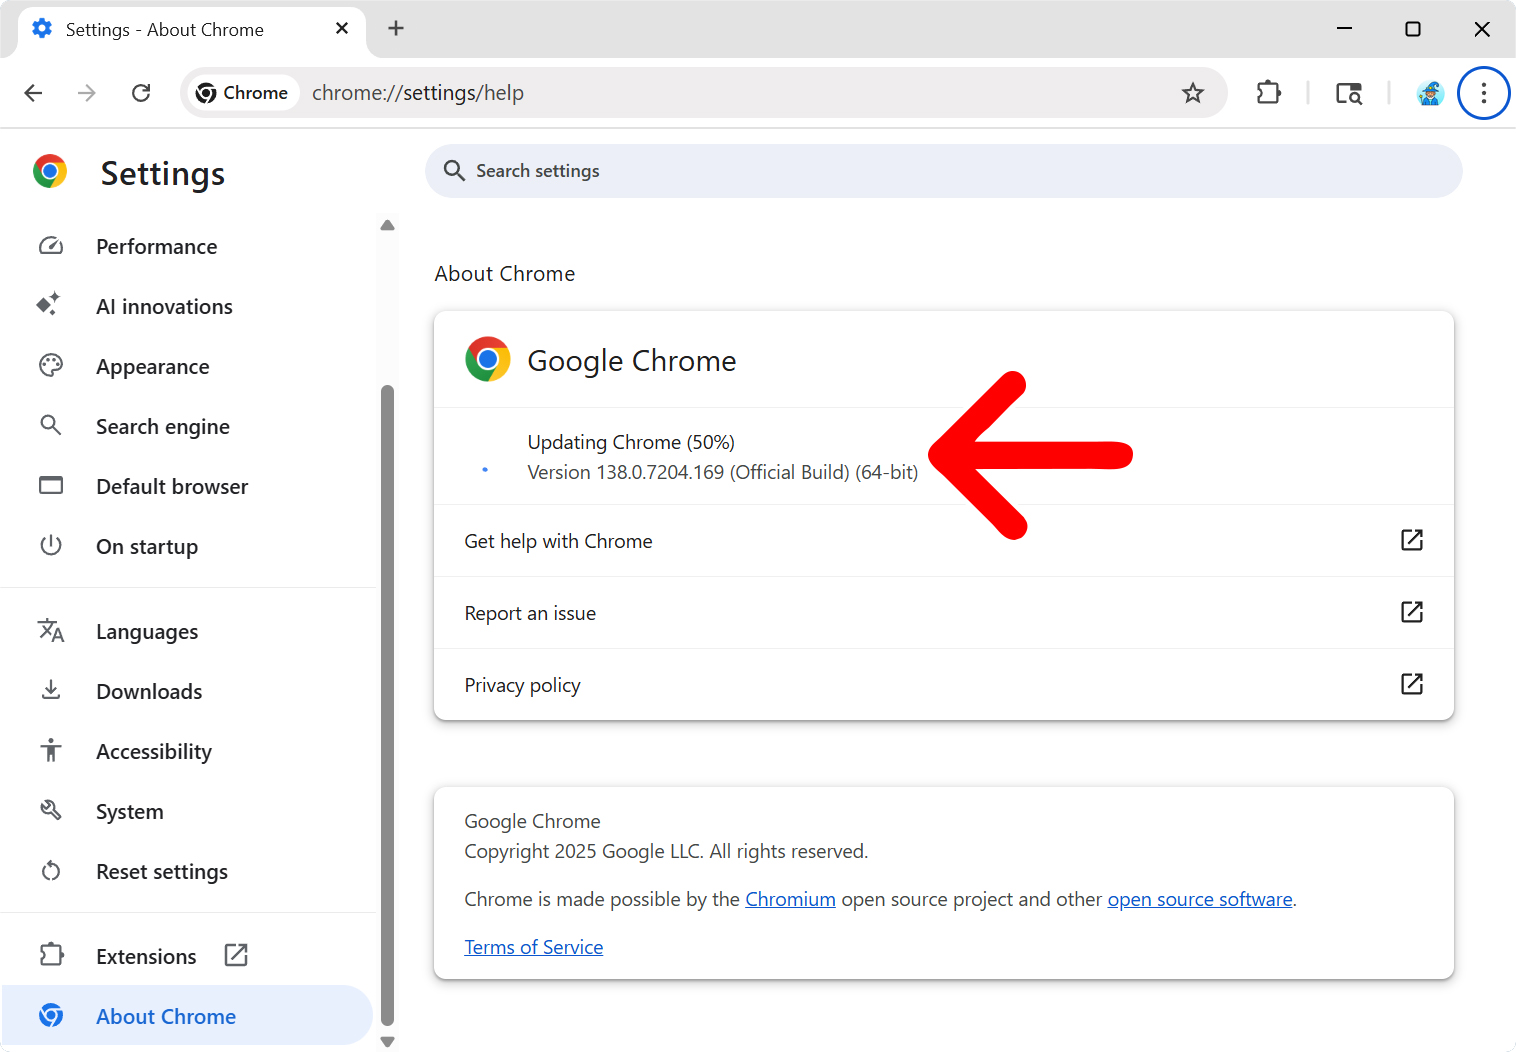Open the Terms of Service link
The height and width of the screenshot is (1052, 1516).
tap(533, 947)
